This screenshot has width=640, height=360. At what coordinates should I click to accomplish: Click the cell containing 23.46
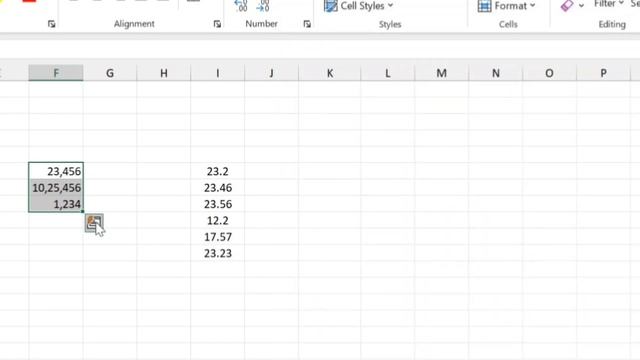point(218,187)
